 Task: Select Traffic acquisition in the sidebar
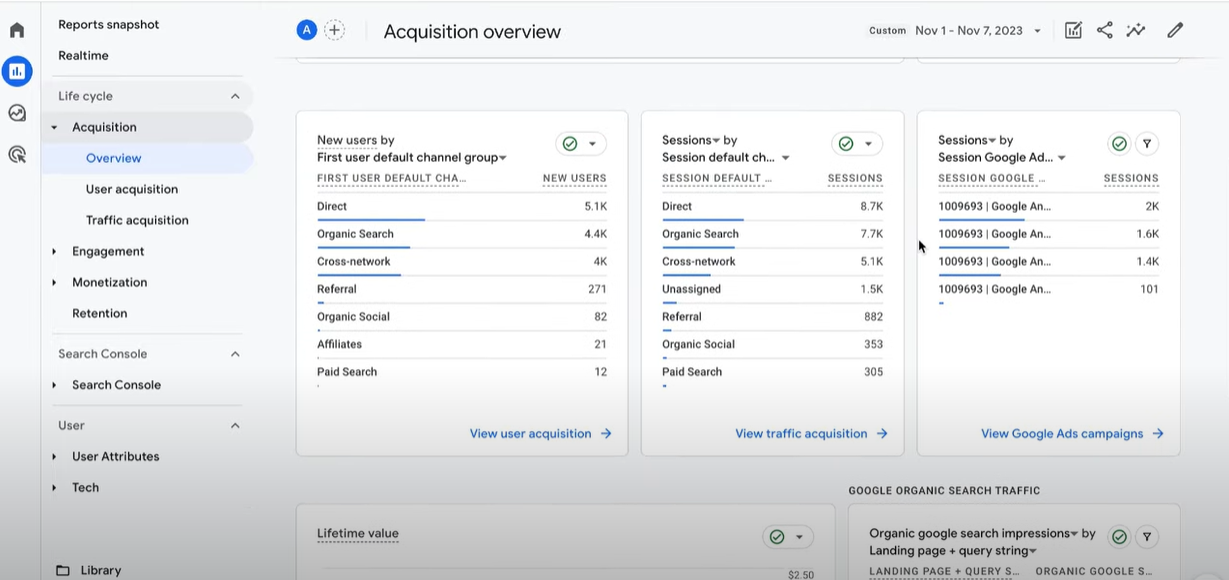[137, 220]
